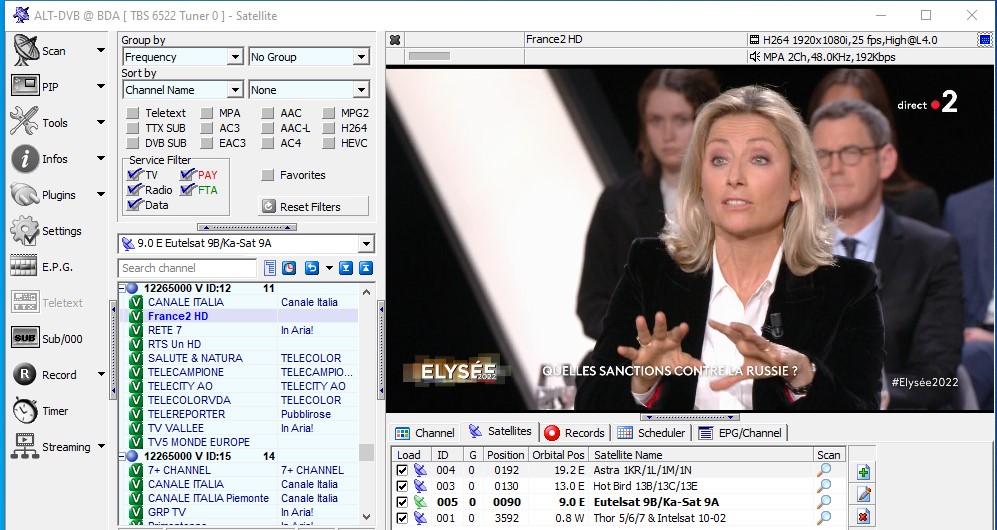This screenshot has width=997, height=530.
Task: Switch to the Channel tab
Action: pyautogui.click(x=424, y=433)
